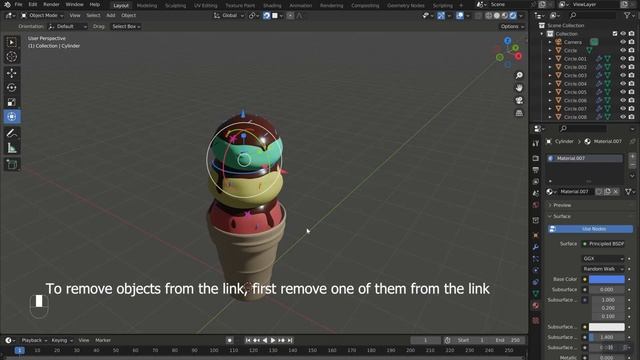Open Random Walk subsurface method dropdown
Viewport: 640px width, 360px height.
point(603,269)
